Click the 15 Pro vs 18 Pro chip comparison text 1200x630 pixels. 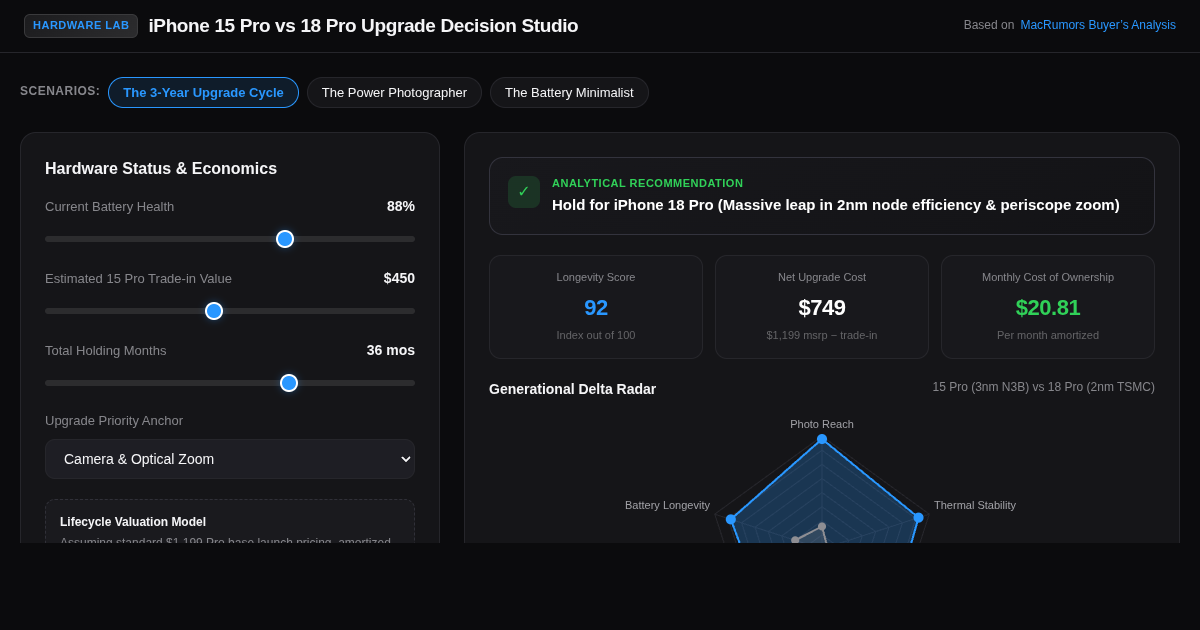(x=1044, y=387)
